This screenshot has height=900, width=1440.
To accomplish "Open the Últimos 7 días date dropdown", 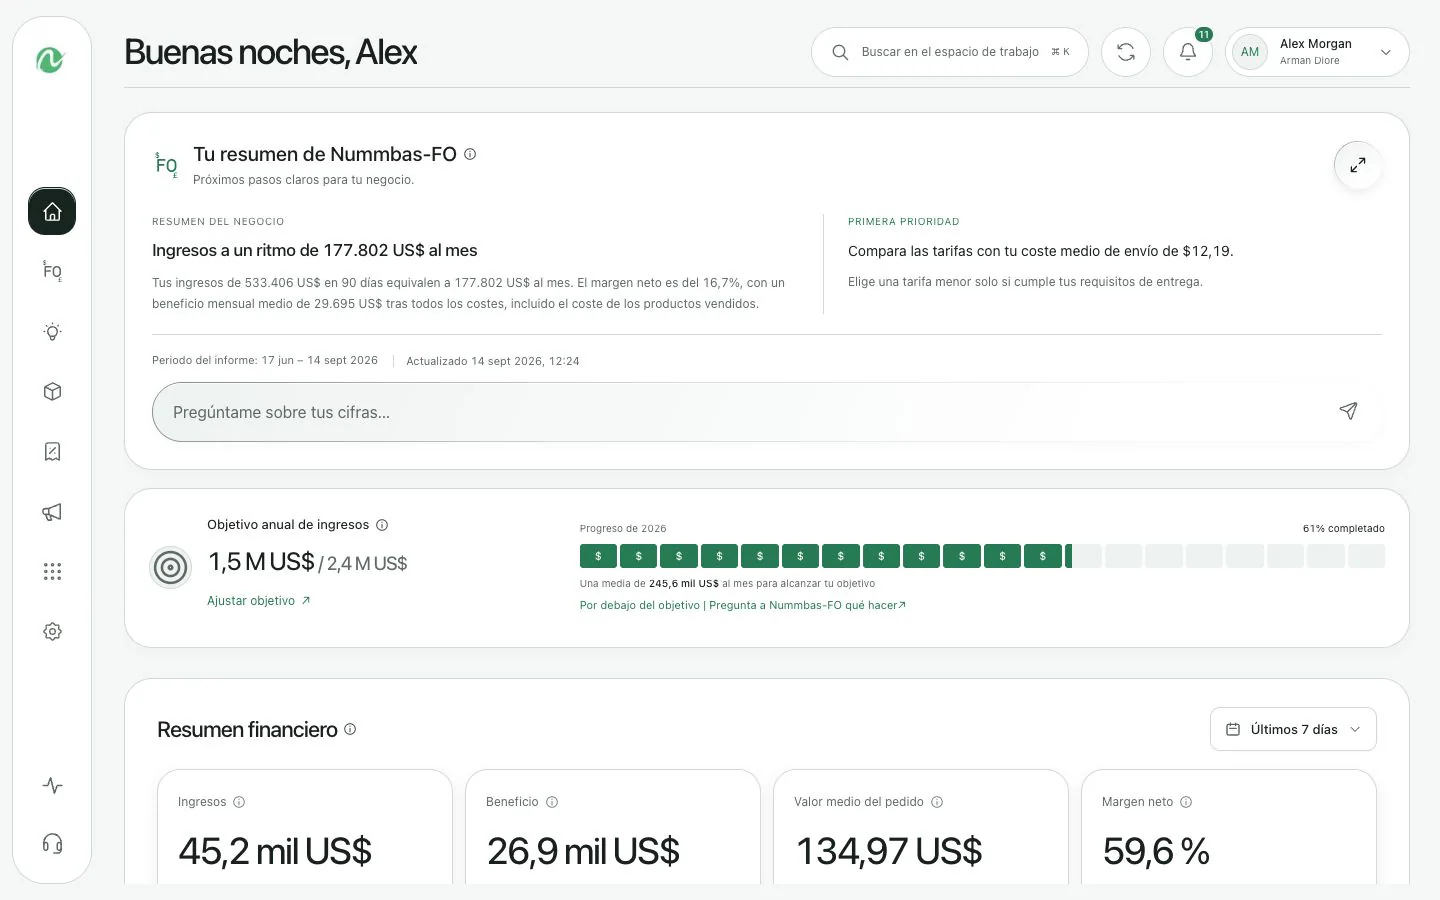I will tap(1293, 729).
